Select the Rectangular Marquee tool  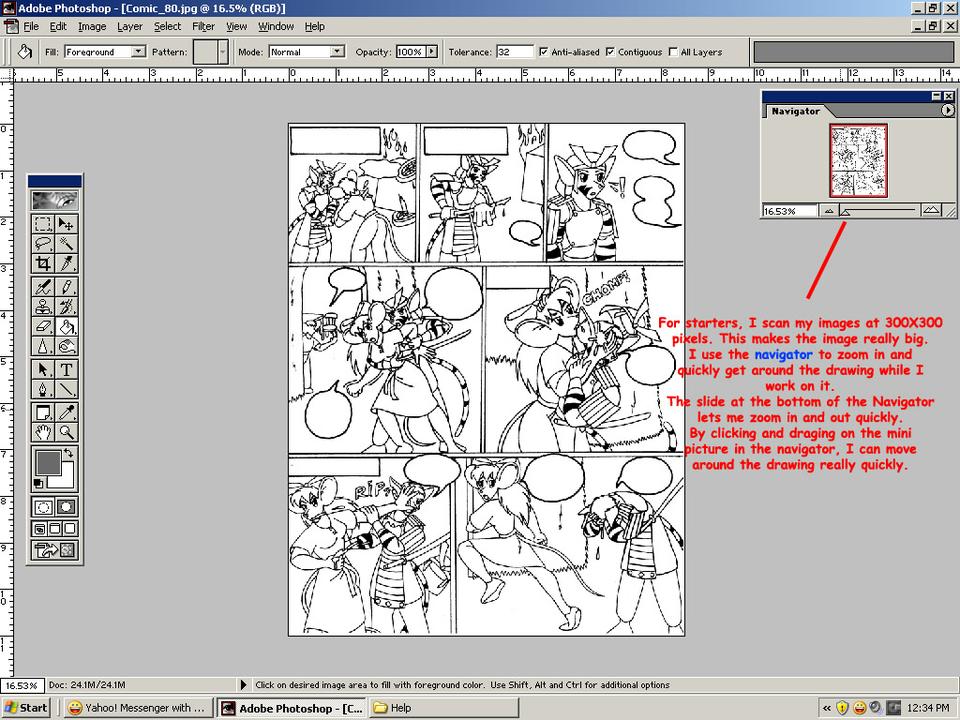click(43, 224)
